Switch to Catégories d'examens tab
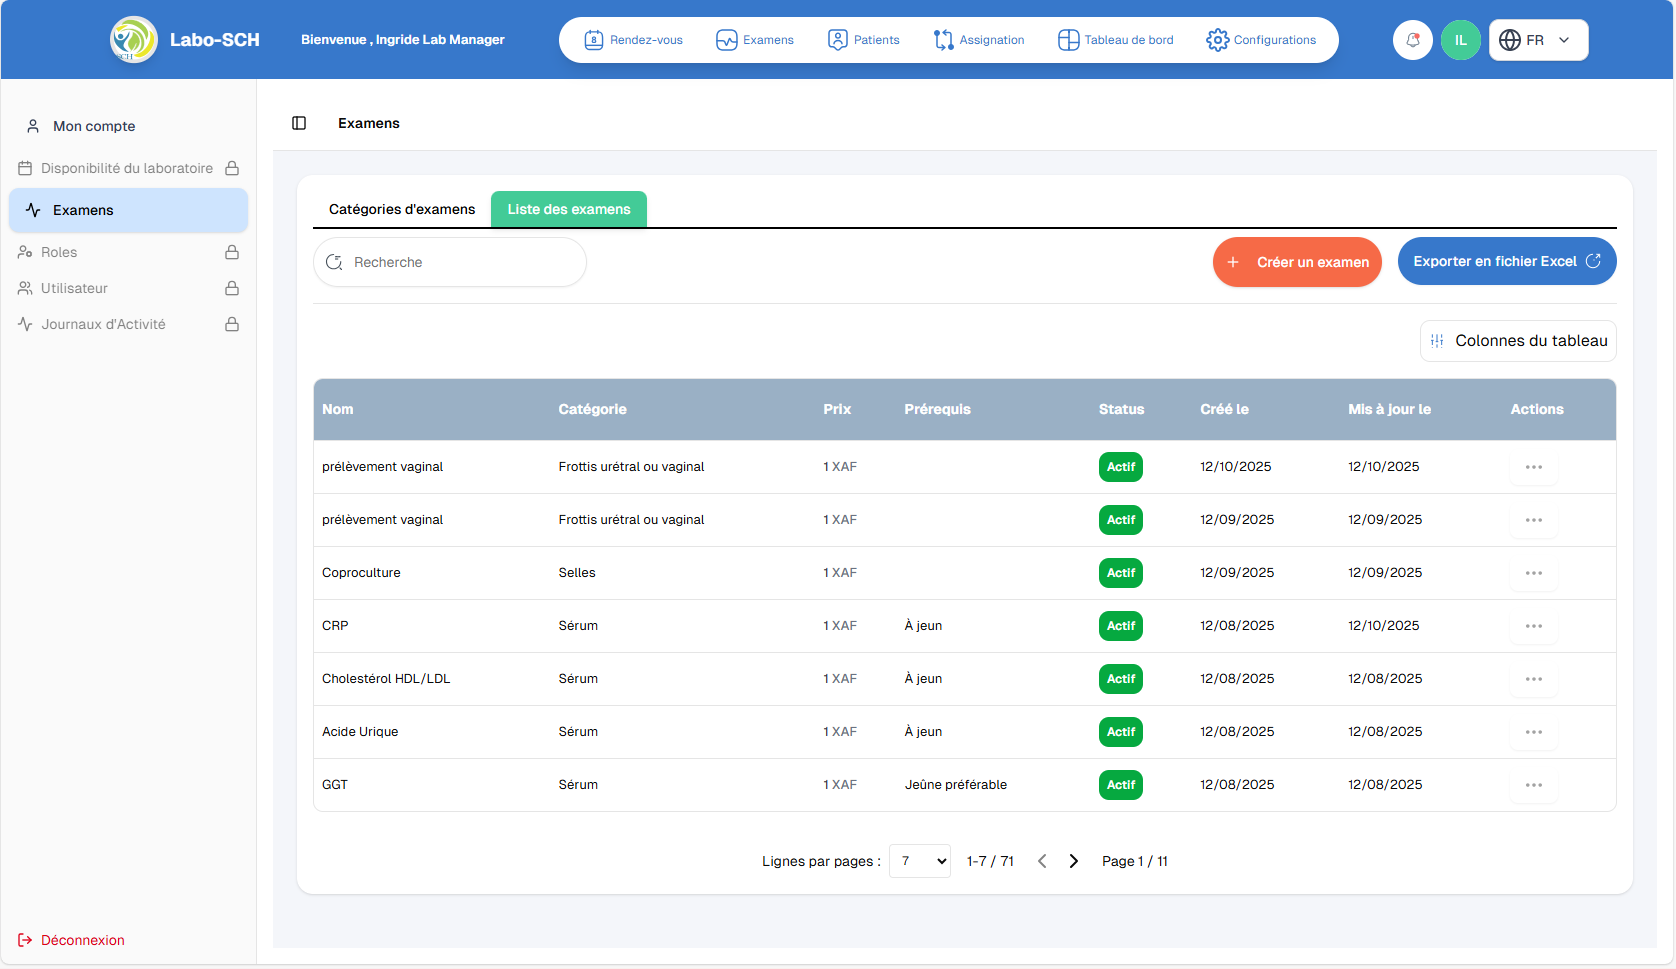 (x=402, y=209)
